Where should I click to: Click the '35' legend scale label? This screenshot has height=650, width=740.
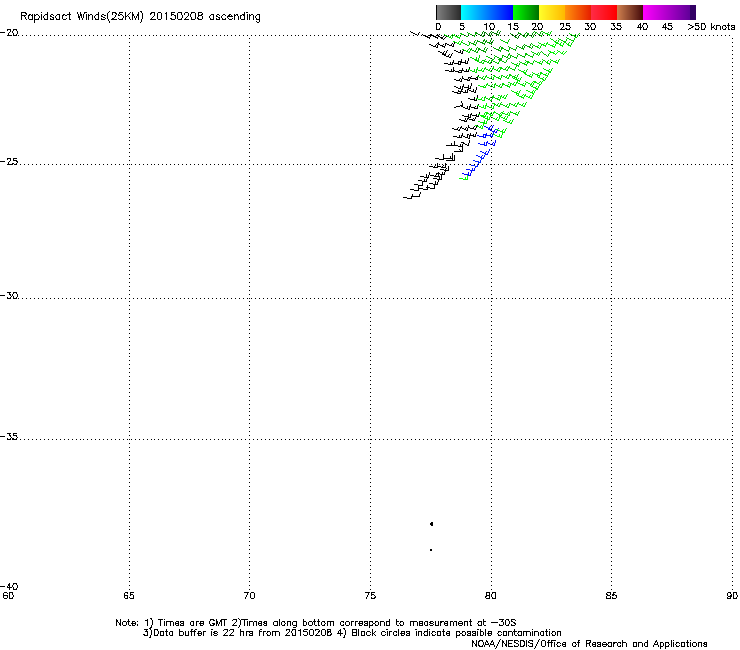click(616, 27)
